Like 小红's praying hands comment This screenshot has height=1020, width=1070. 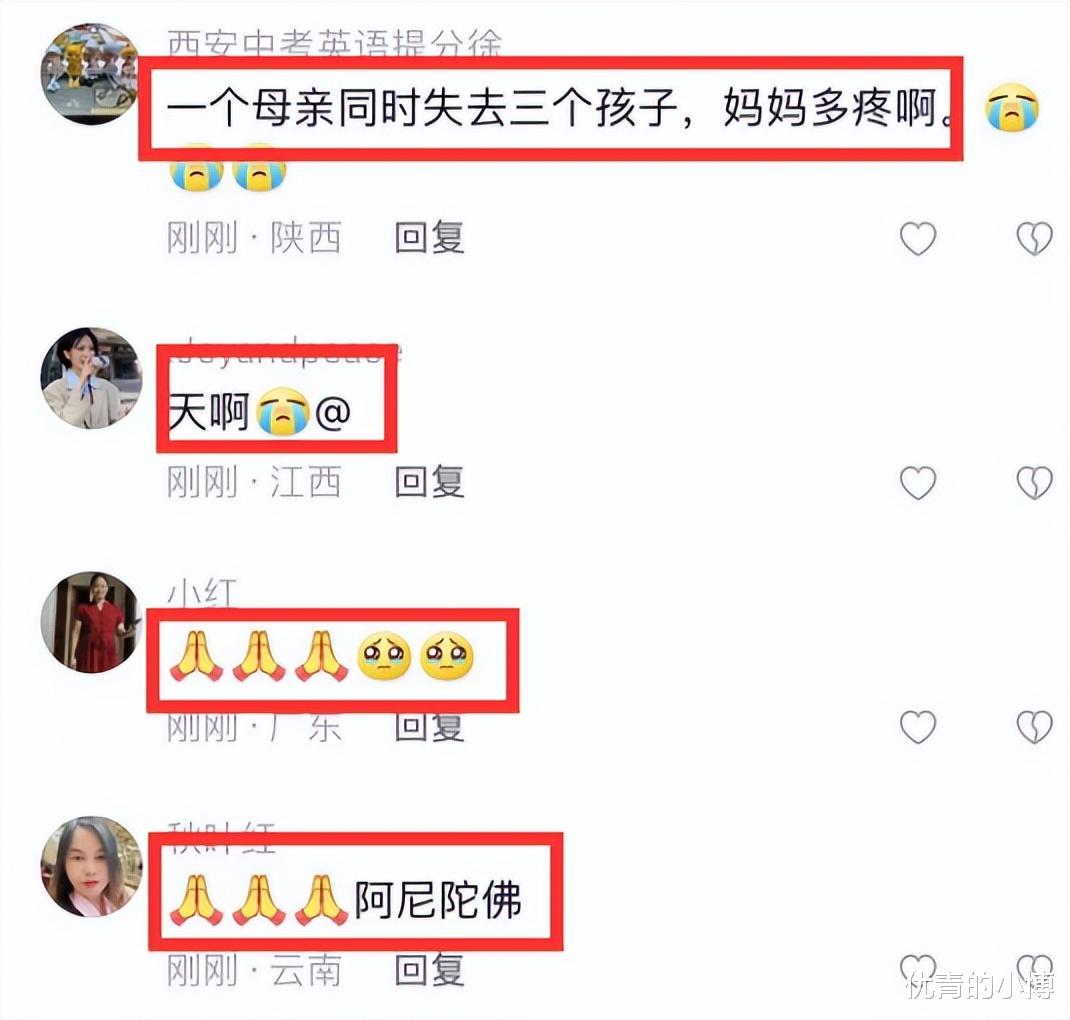coord(918,727)
